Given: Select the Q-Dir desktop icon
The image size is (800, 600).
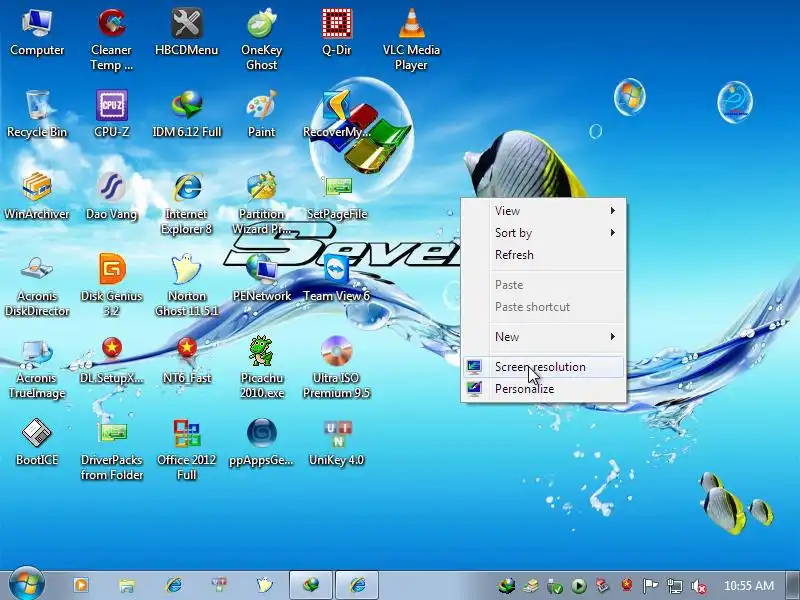Looking at the screenshot, I should click(x=336, y=33).
